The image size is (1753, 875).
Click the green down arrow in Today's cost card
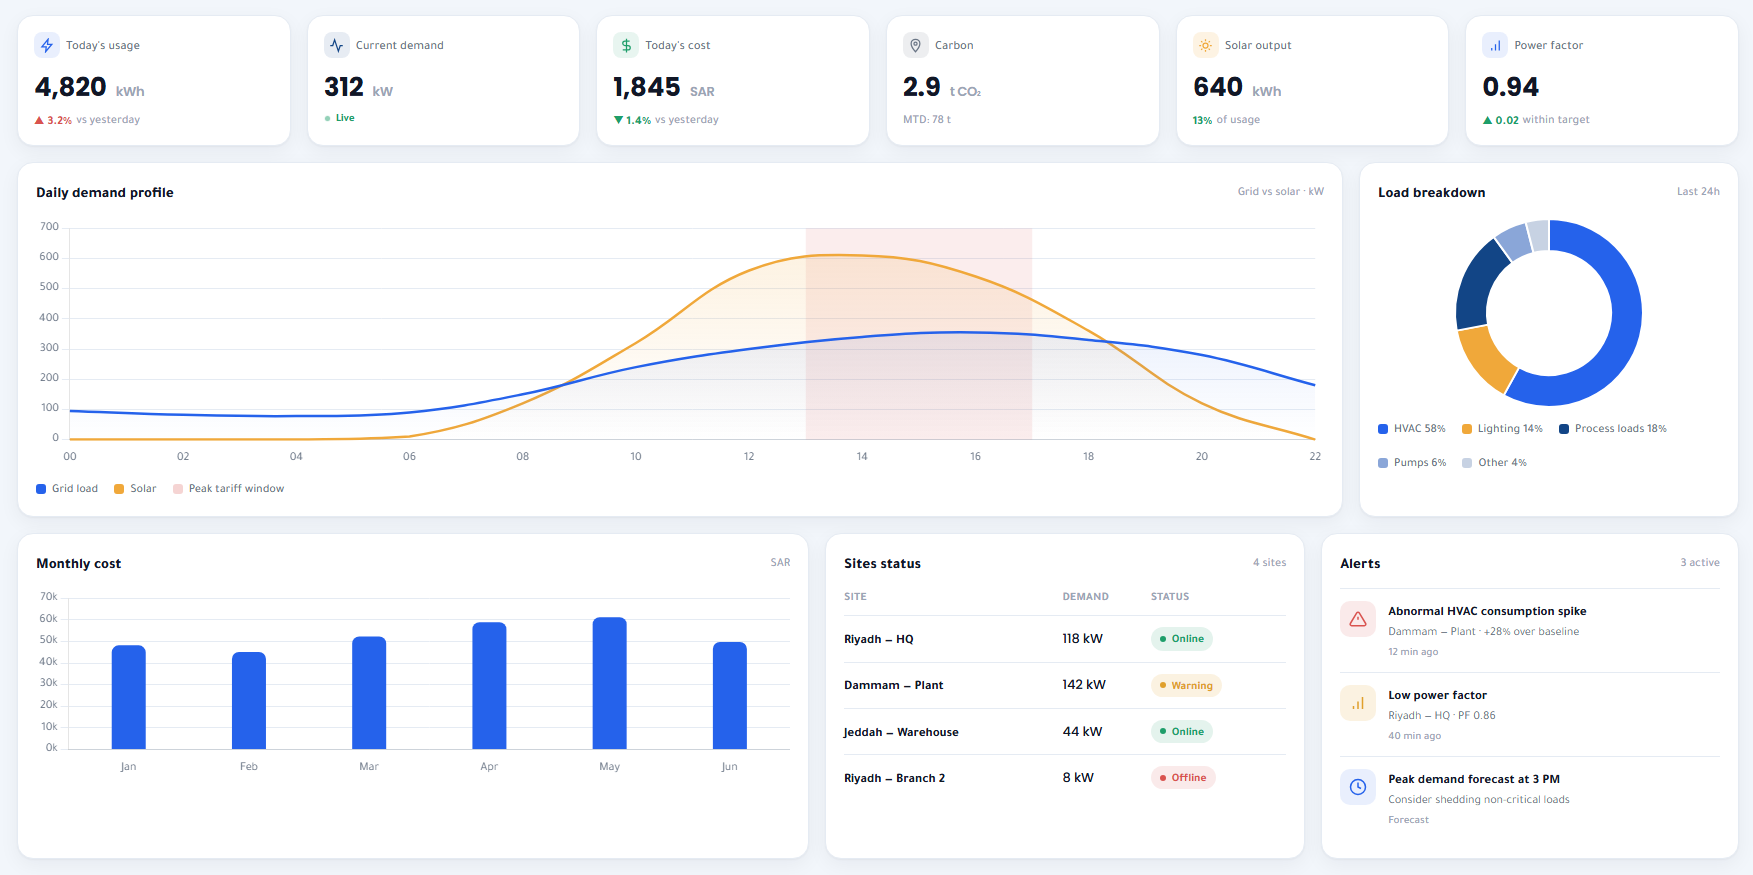pyautogui.click(x=618, y=120)
